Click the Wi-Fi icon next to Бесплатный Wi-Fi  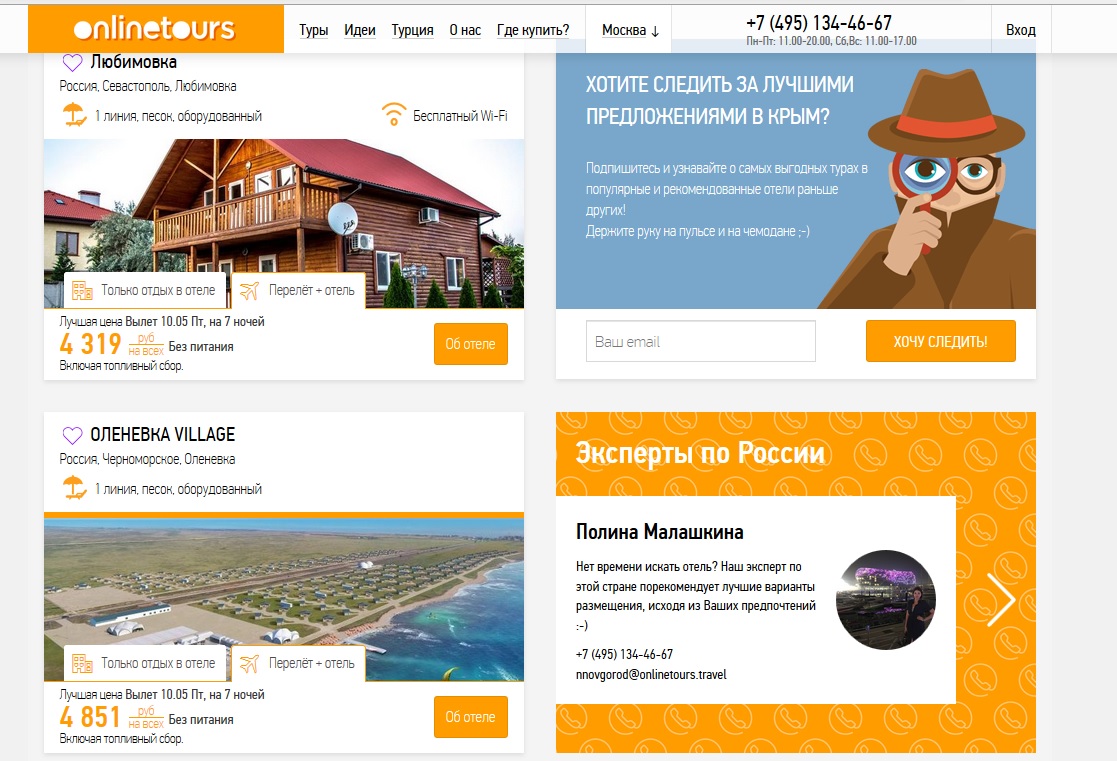click(x=394, y=115)
